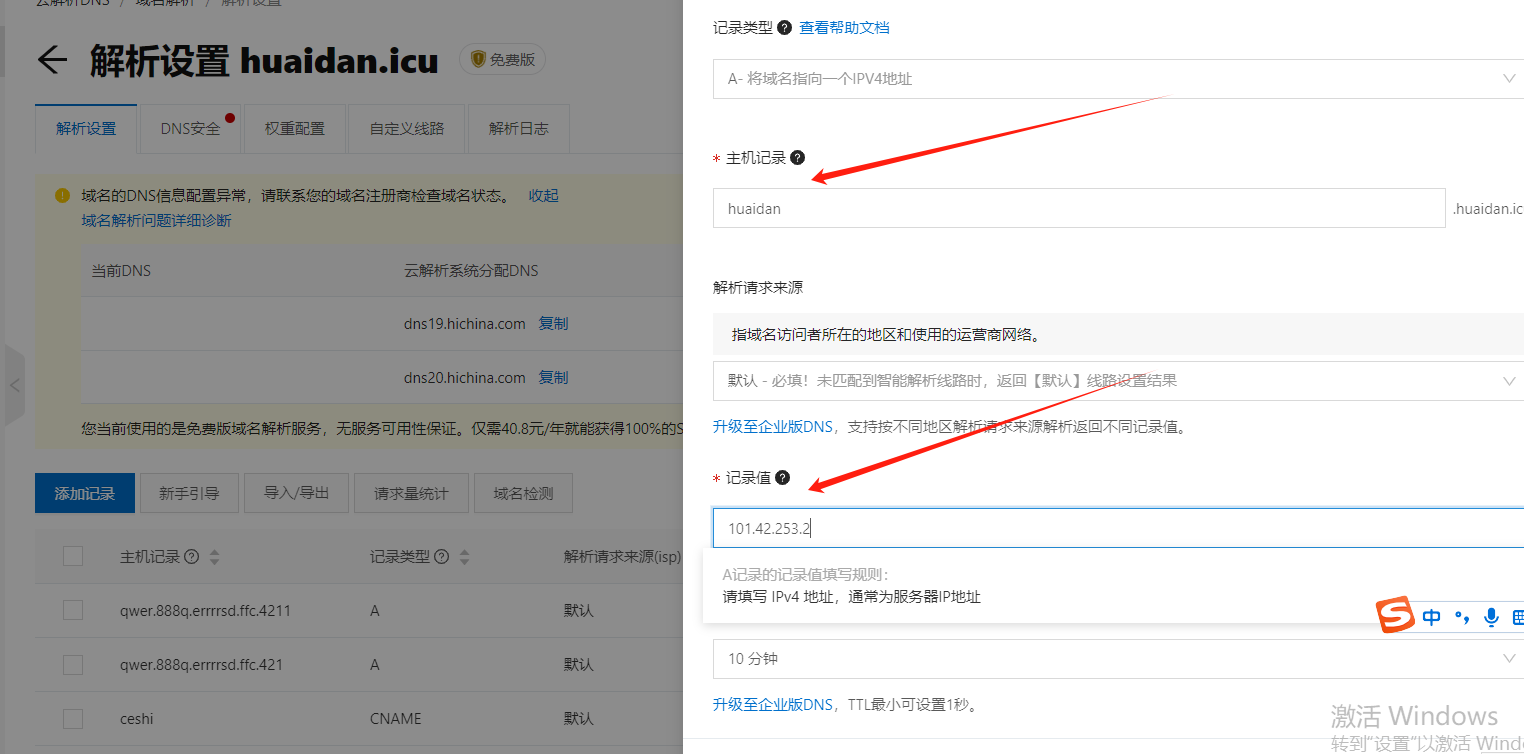Sort by 主机记录 column arrows
This screenshot has height=754, width=1524.
214,557
